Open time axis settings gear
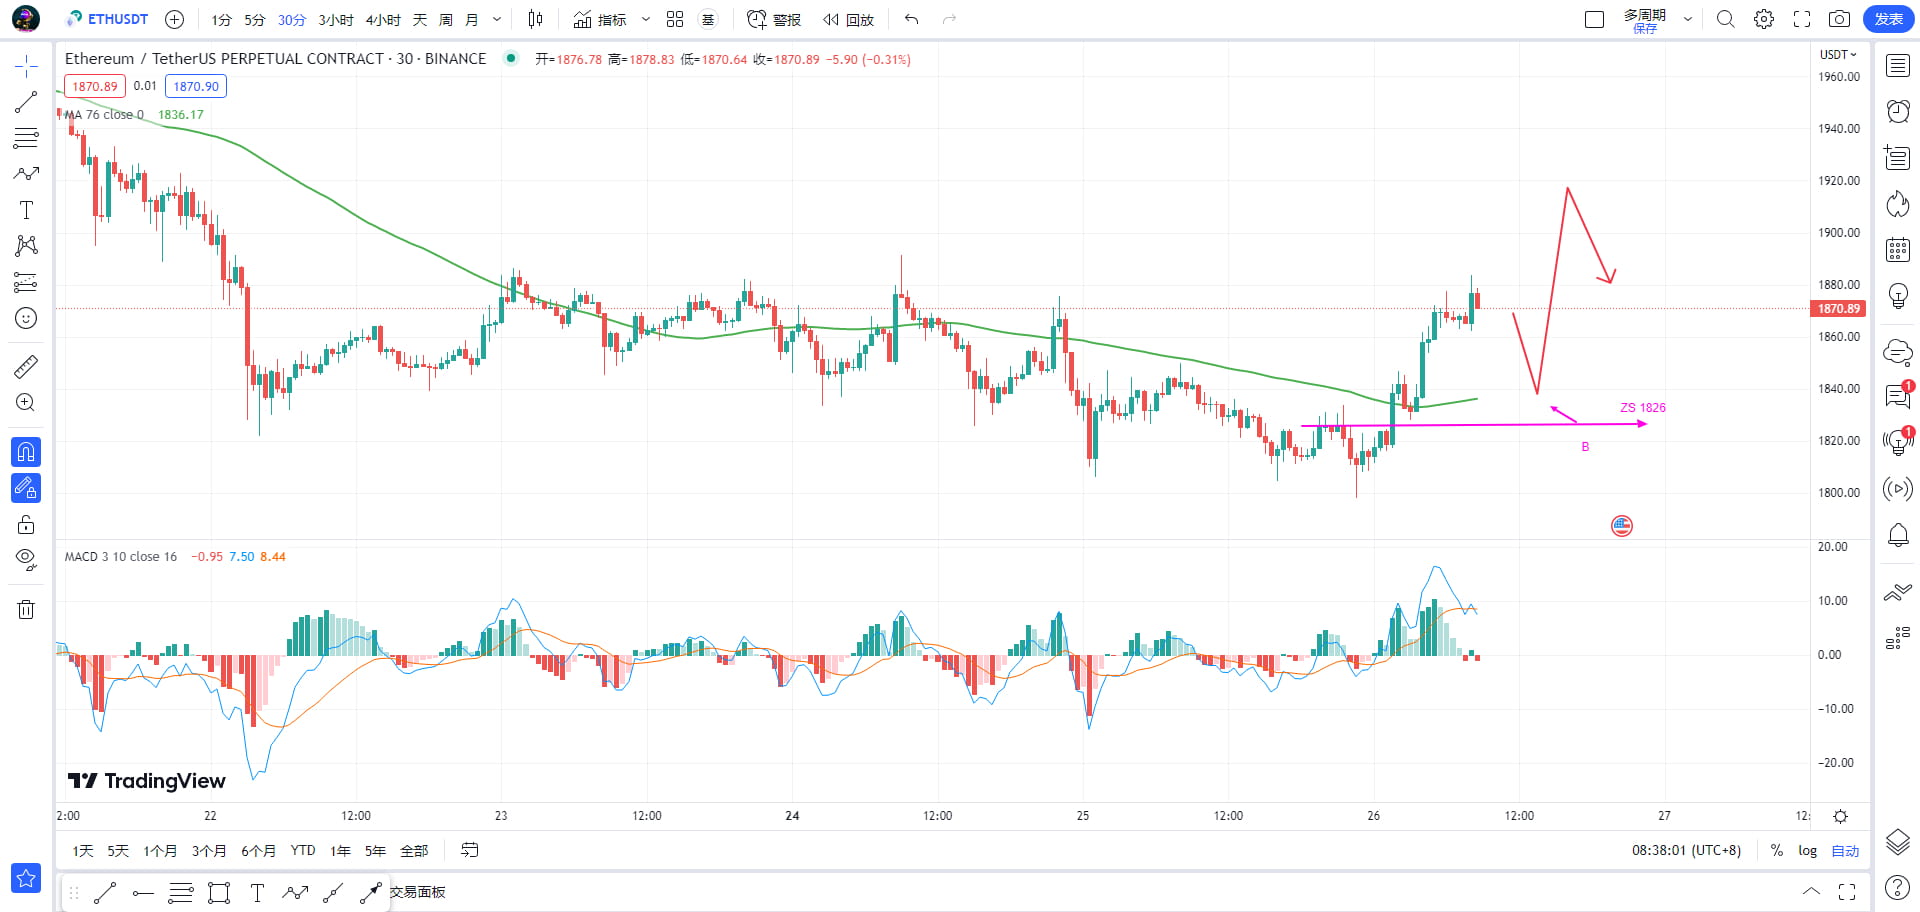The height and width of the screenshot is (912, 1920). click(1840, 816)
